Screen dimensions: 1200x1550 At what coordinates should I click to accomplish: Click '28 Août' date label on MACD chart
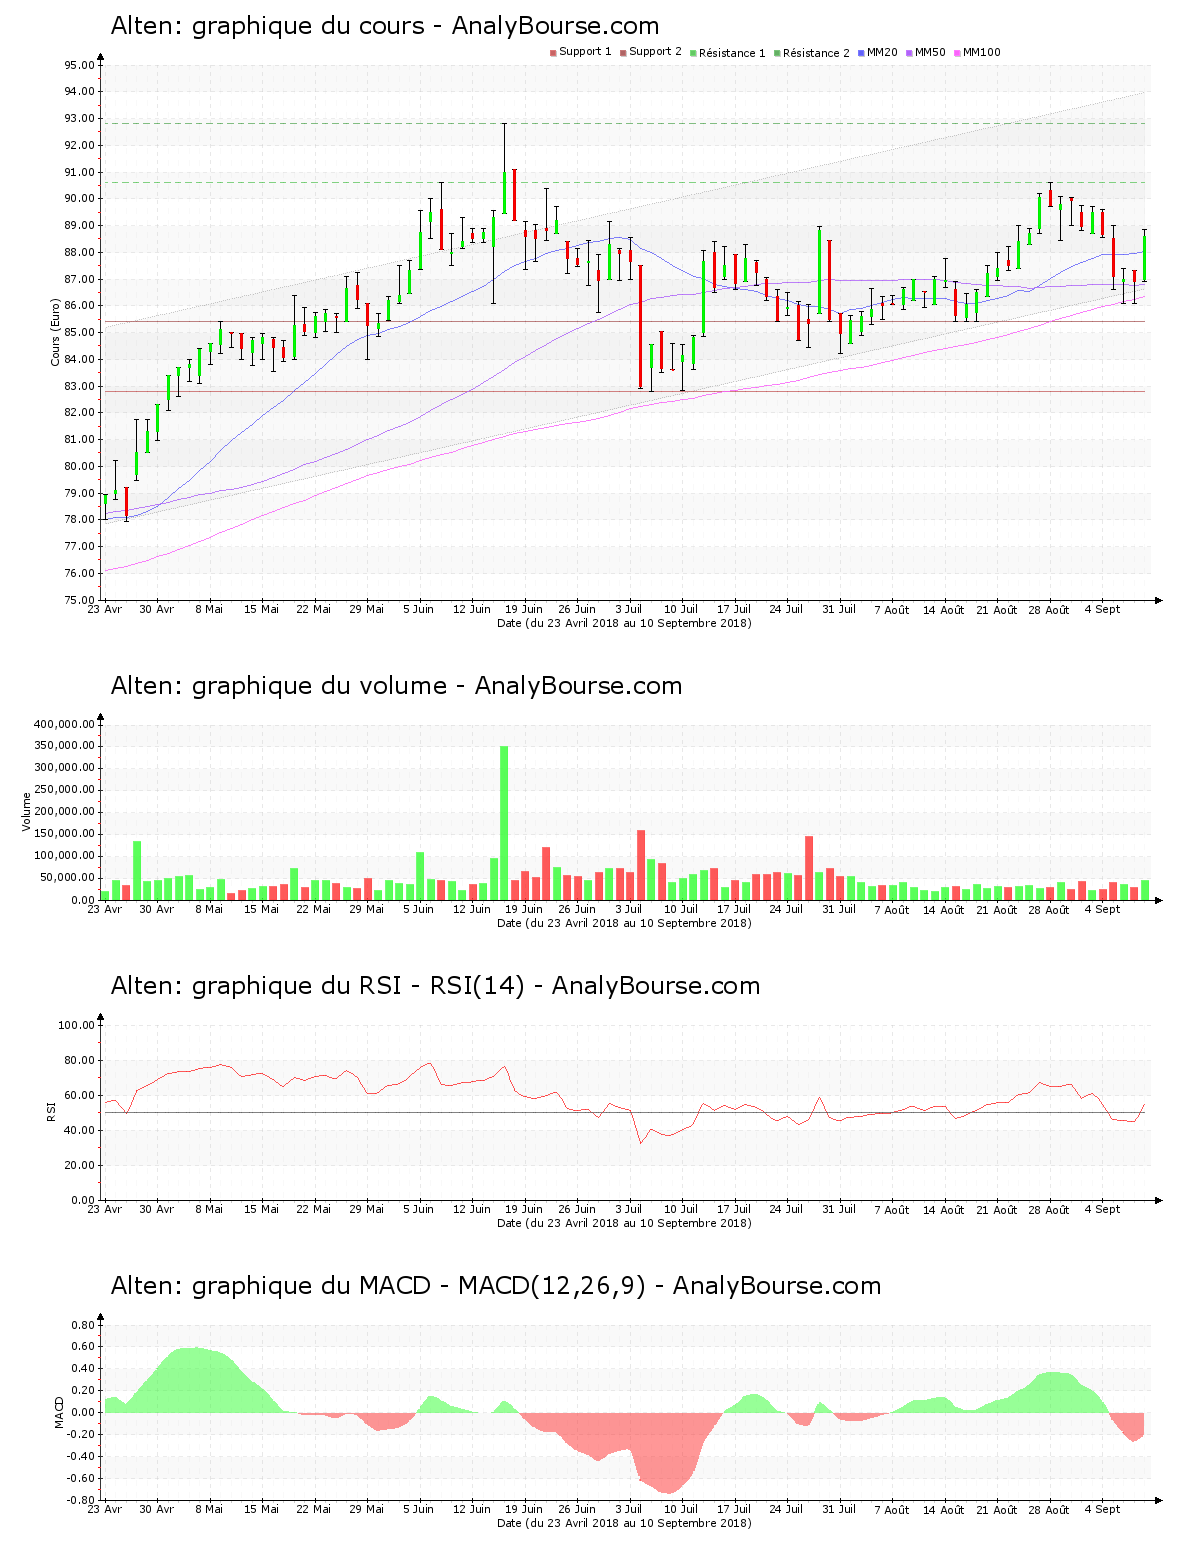1050,1509
